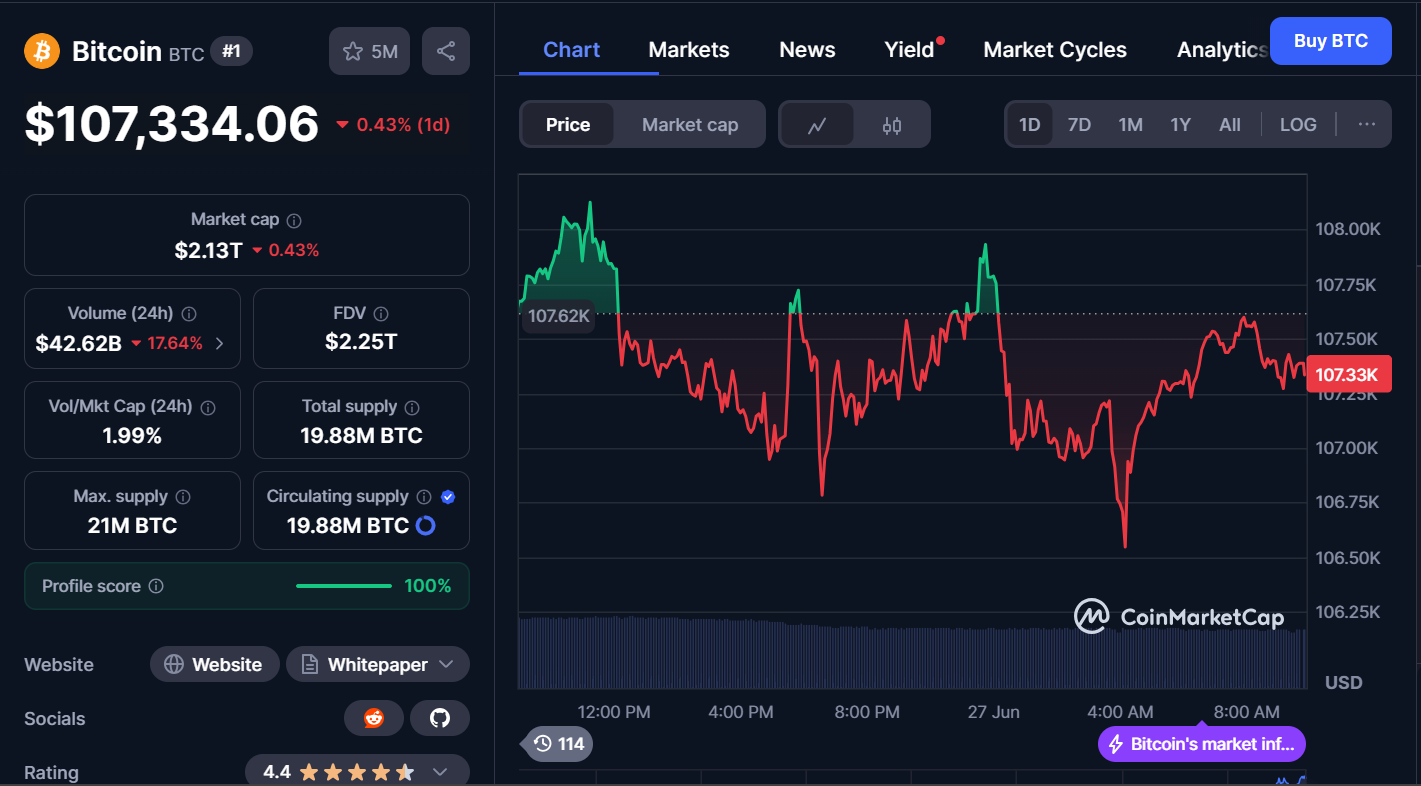Open the Website link button
Screen dimensions: 1421x786
[214, 664]
